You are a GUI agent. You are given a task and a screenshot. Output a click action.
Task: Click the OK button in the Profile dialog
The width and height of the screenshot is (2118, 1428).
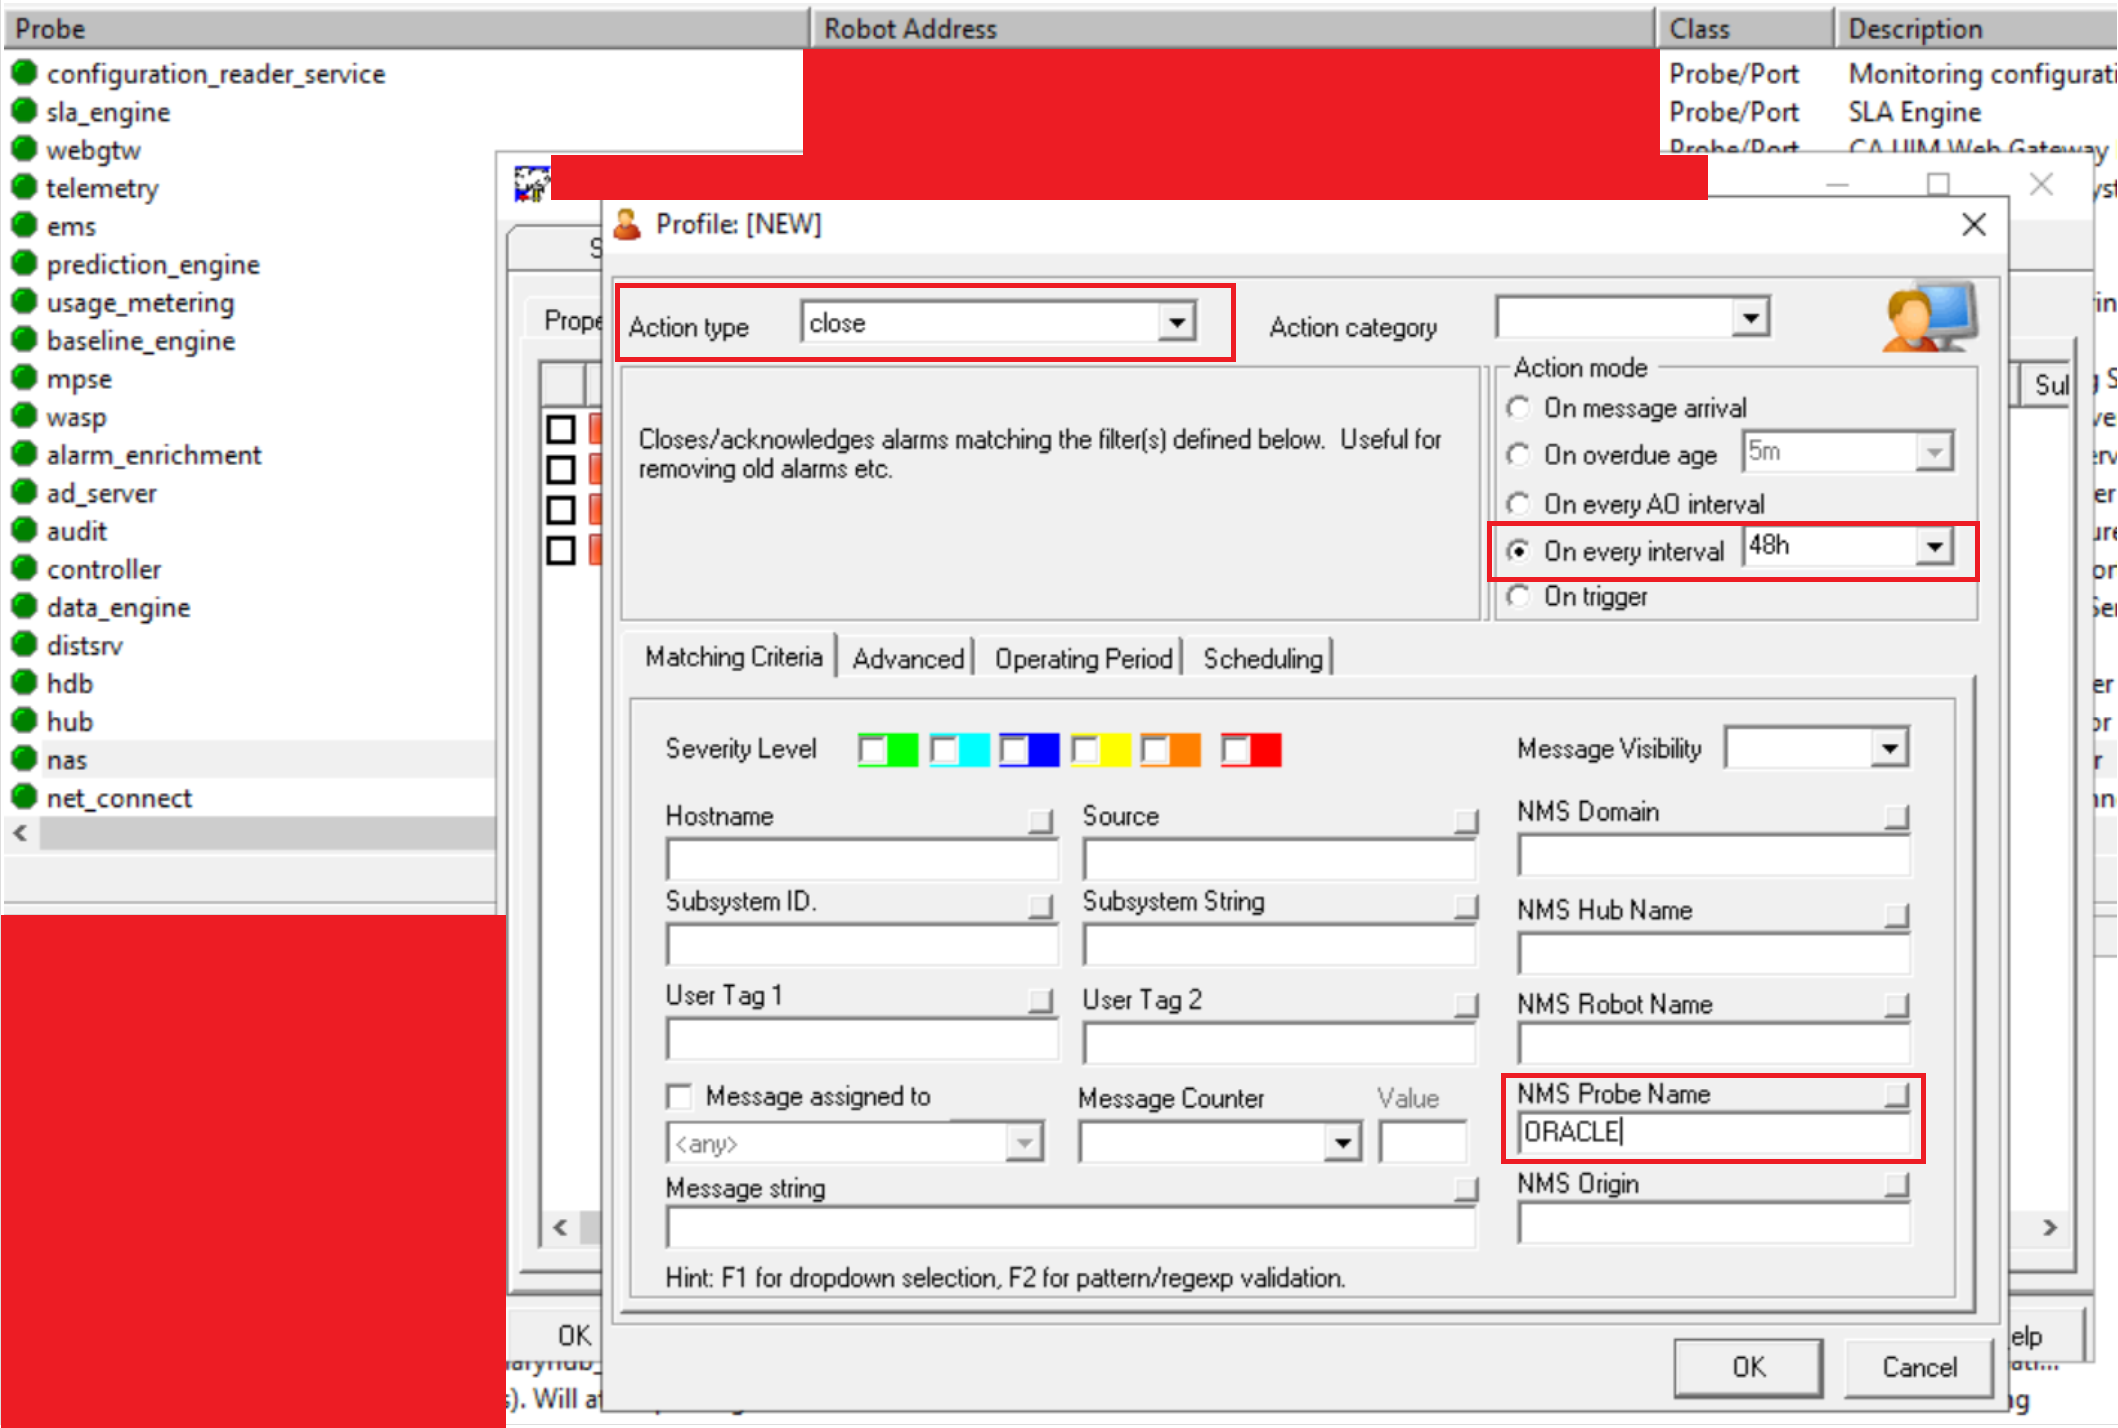1747,1367
